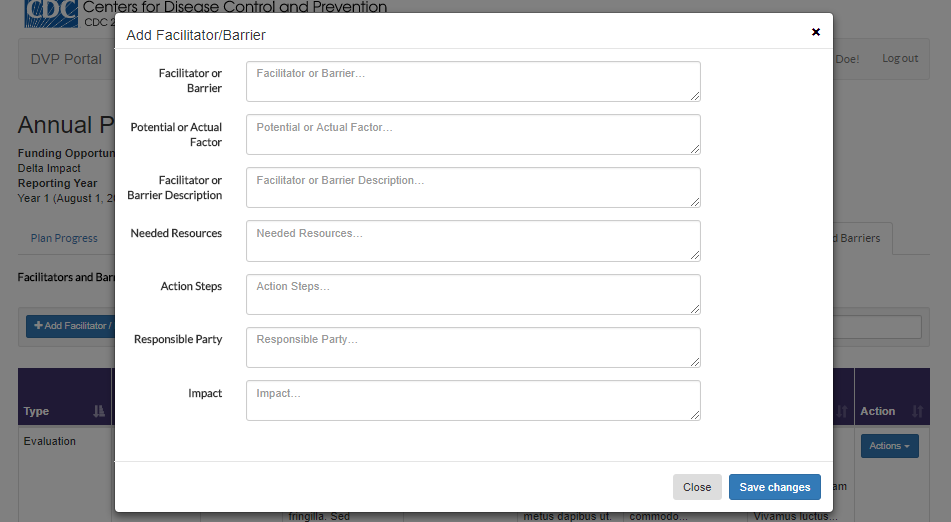This screenshot has width=951, height=522.
Task: Click the sort icon in Action column
Action: coord(918,411)
